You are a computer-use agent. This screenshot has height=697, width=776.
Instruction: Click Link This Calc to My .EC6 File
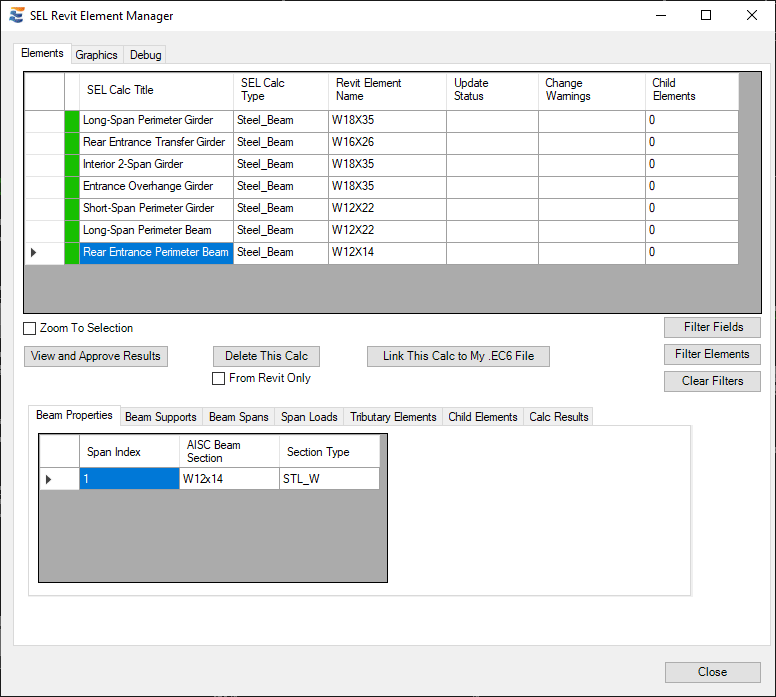458,356
